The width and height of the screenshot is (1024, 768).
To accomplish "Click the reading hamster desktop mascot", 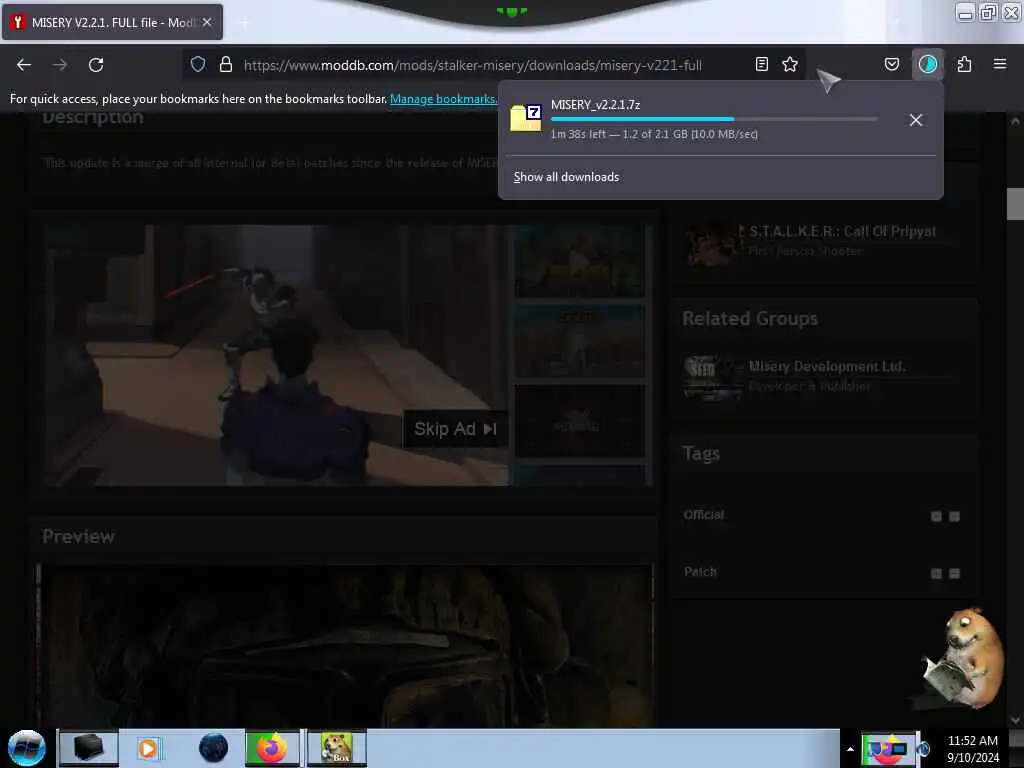I will point(963,658).
